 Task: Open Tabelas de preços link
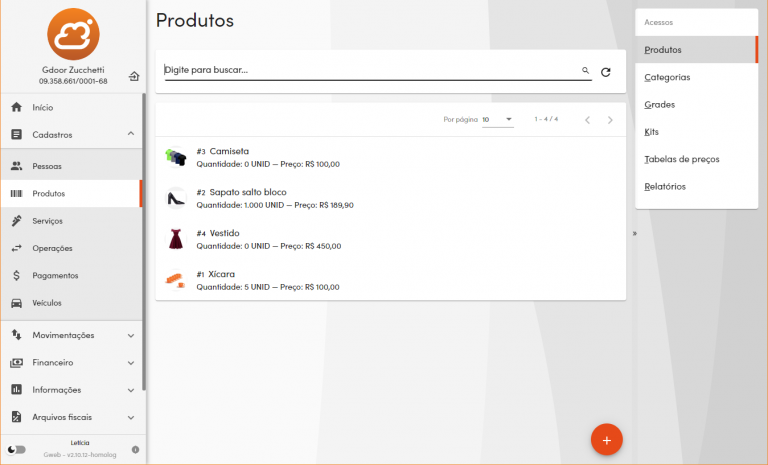click(x=681, y=159)
